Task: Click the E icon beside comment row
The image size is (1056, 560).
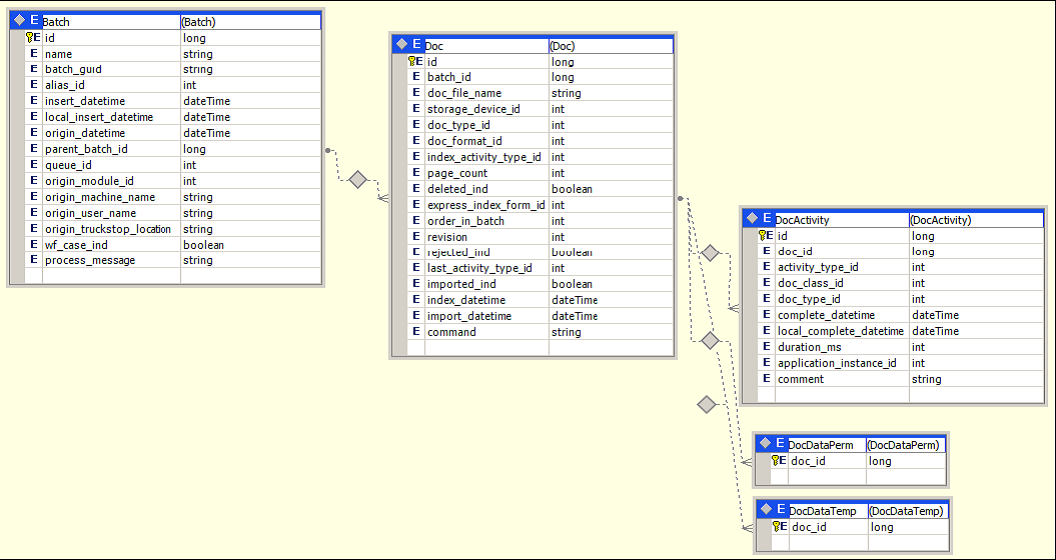Action: [766, 380]
